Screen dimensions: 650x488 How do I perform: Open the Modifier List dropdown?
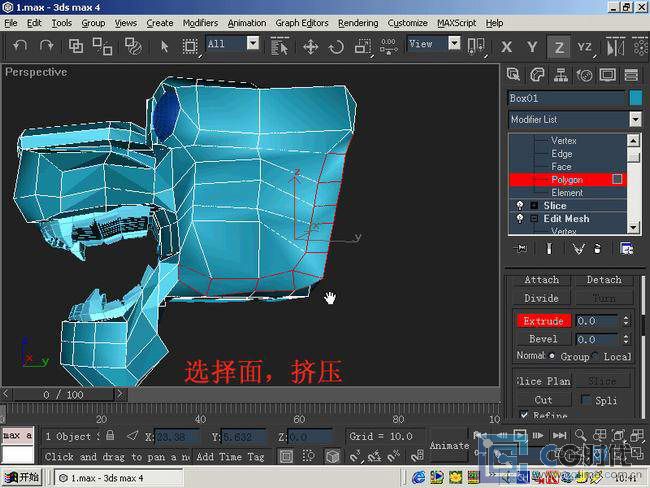[635, 119]
